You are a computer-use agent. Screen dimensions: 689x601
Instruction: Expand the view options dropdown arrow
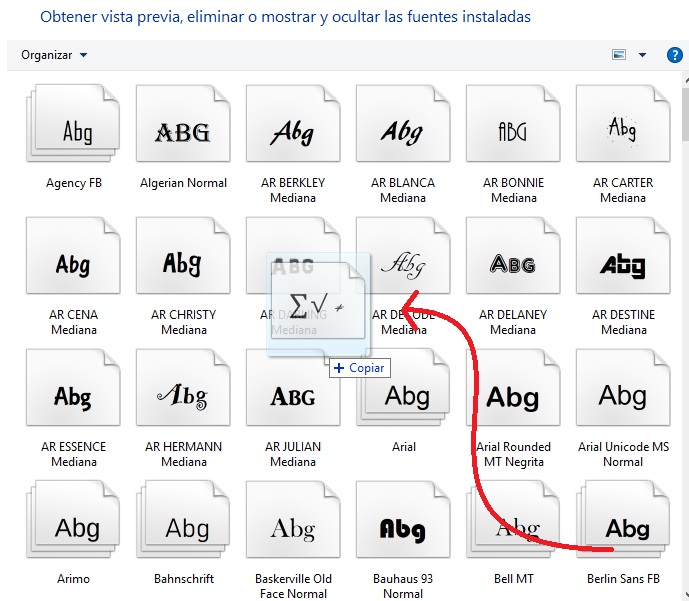(x=642, y=55)
